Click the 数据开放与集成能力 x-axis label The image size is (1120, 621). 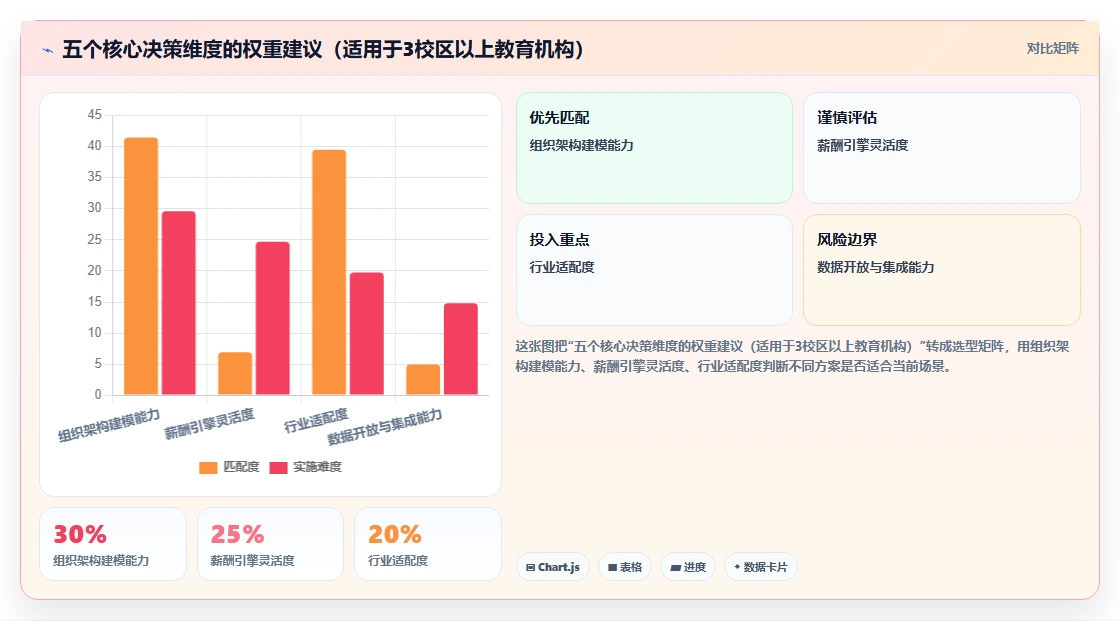coord(385,427)
